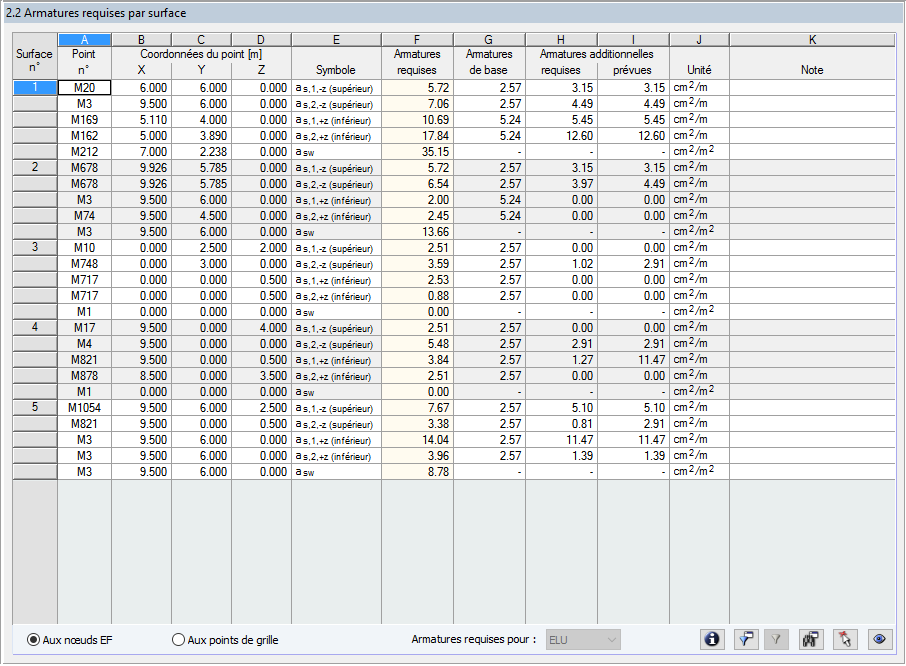Click point cell M169
The height and width of the screenshot is (666, 906).
click(x=84, y=120)
